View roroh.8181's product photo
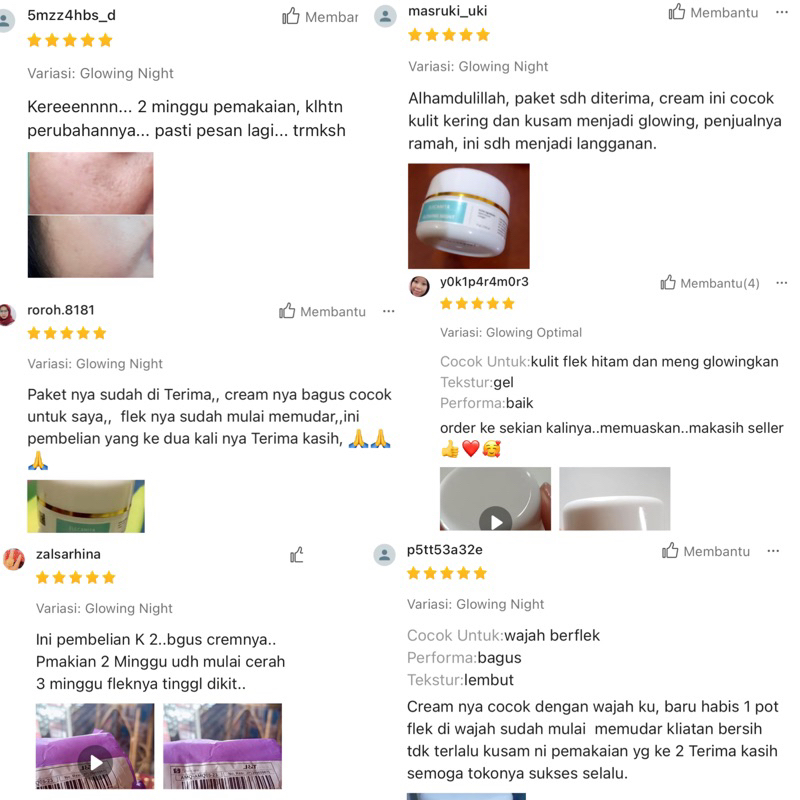800x800 pixels. [x=86, y=506]
